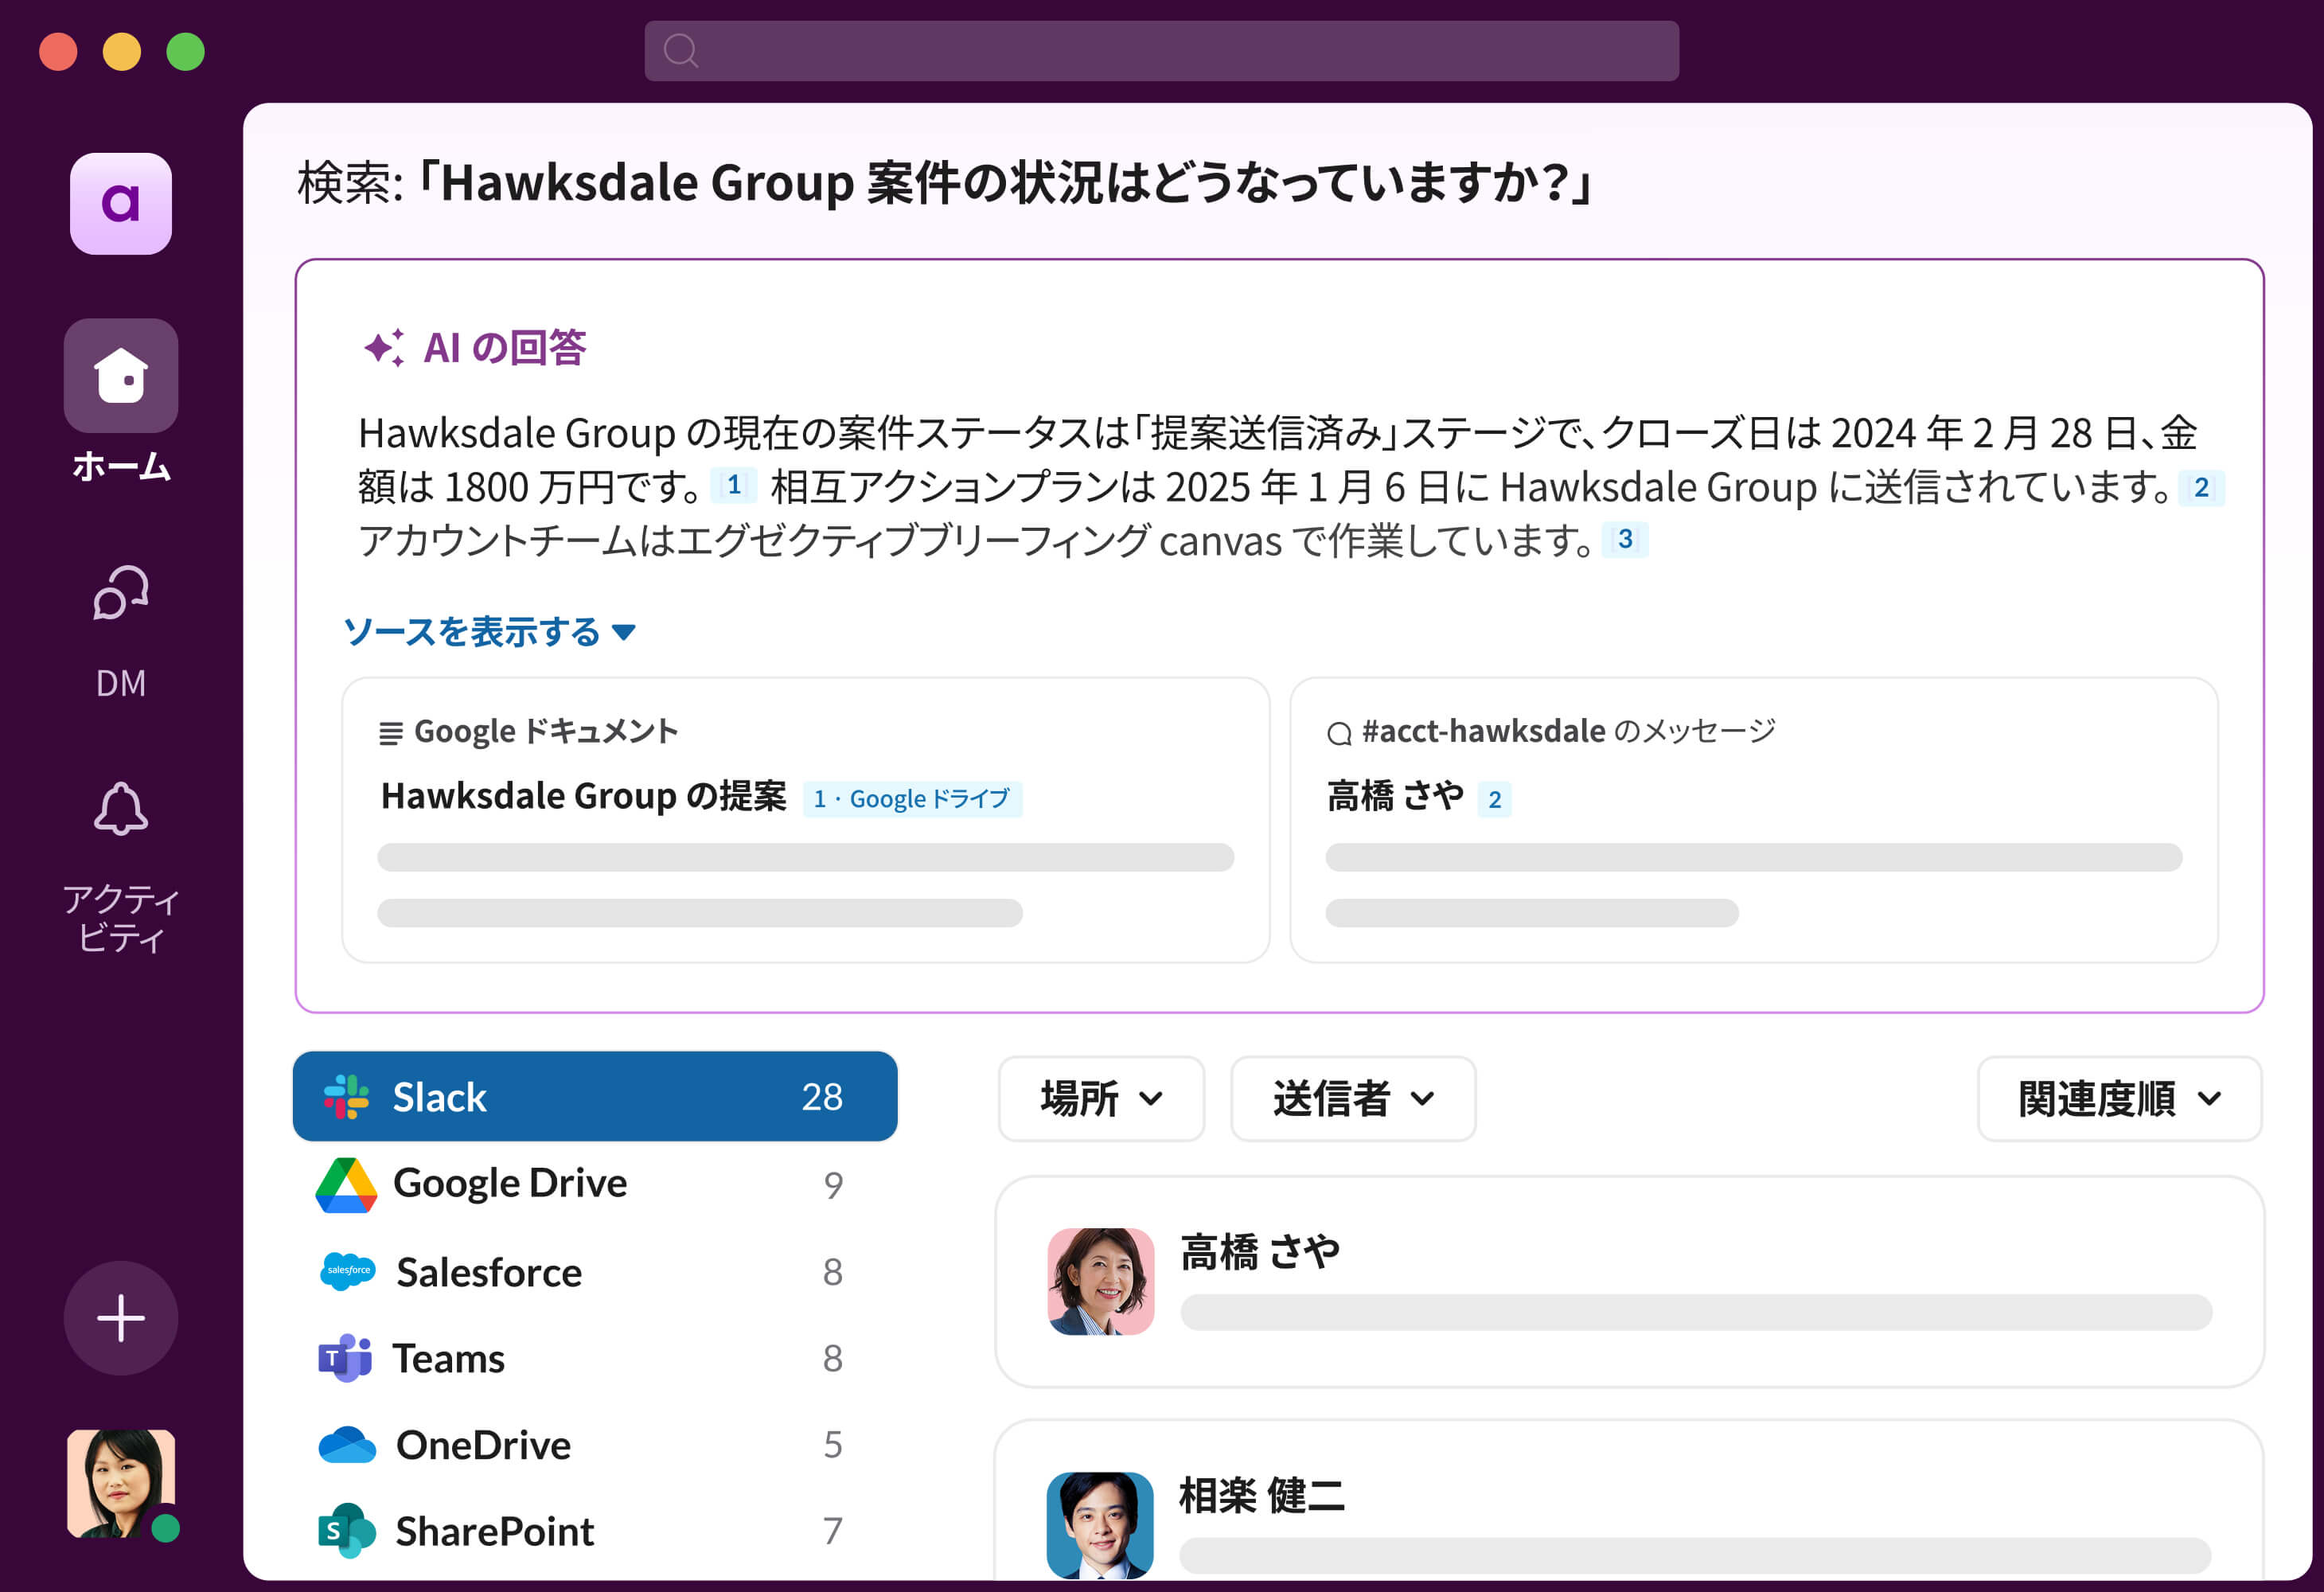
Task: Open the 場所 filter dropdown
Action: pyautogui.click(x=1101, y=1098)
